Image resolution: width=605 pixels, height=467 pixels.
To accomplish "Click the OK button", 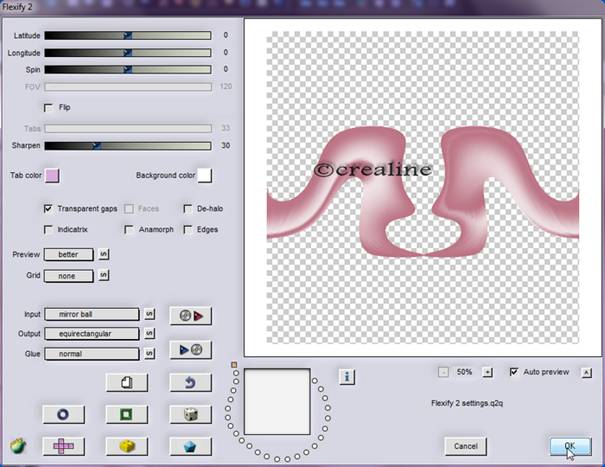I will click(x=569, y=445).
